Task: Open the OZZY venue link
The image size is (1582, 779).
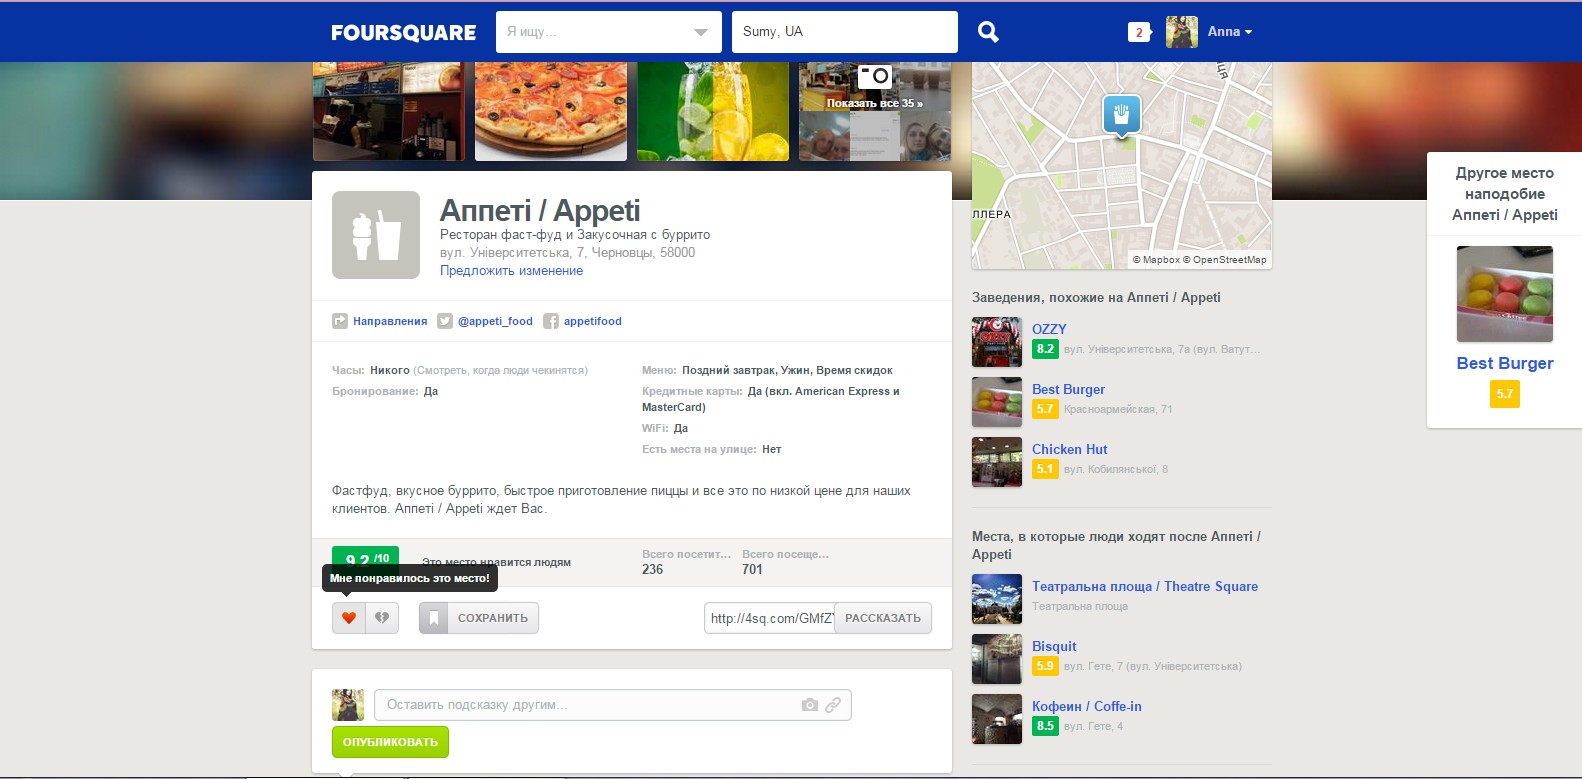Action: tap(1049, 329)
